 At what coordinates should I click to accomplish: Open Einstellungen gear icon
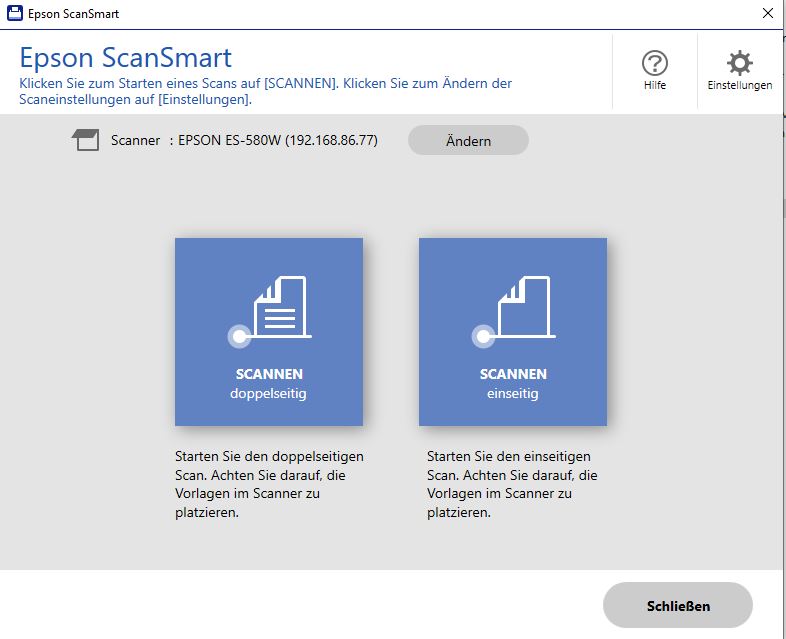coord(739,71)
